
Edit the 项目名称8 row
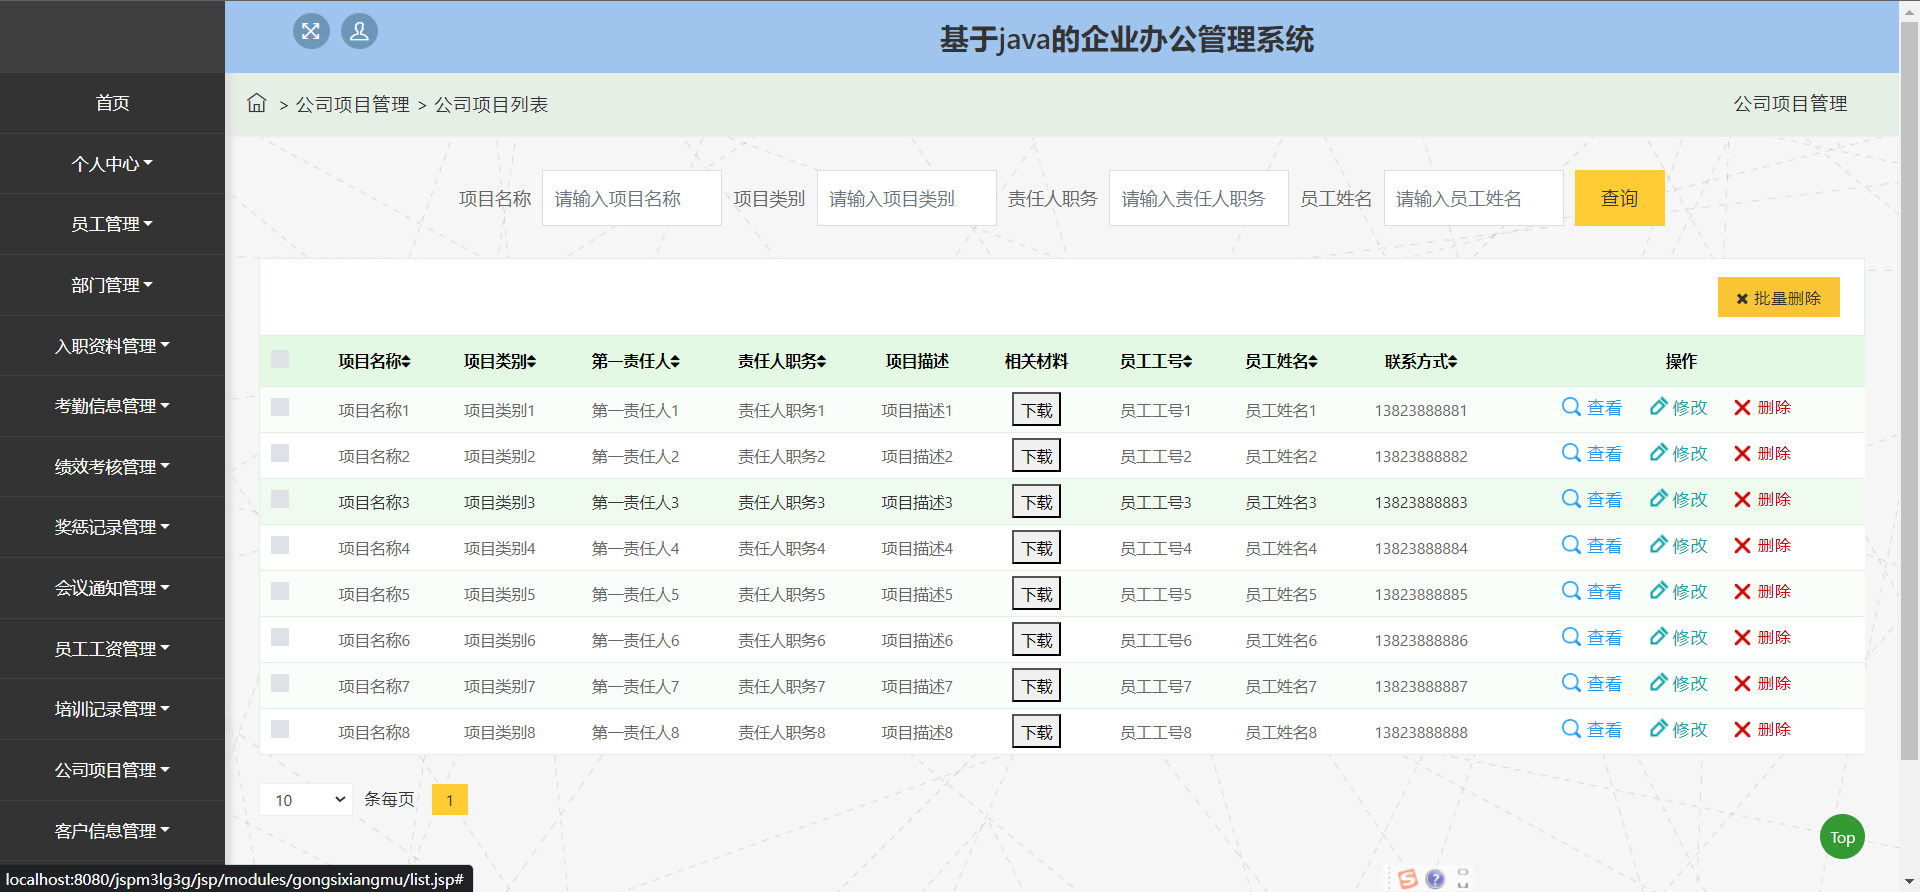pyautogui.click(x=1679, y=729)
